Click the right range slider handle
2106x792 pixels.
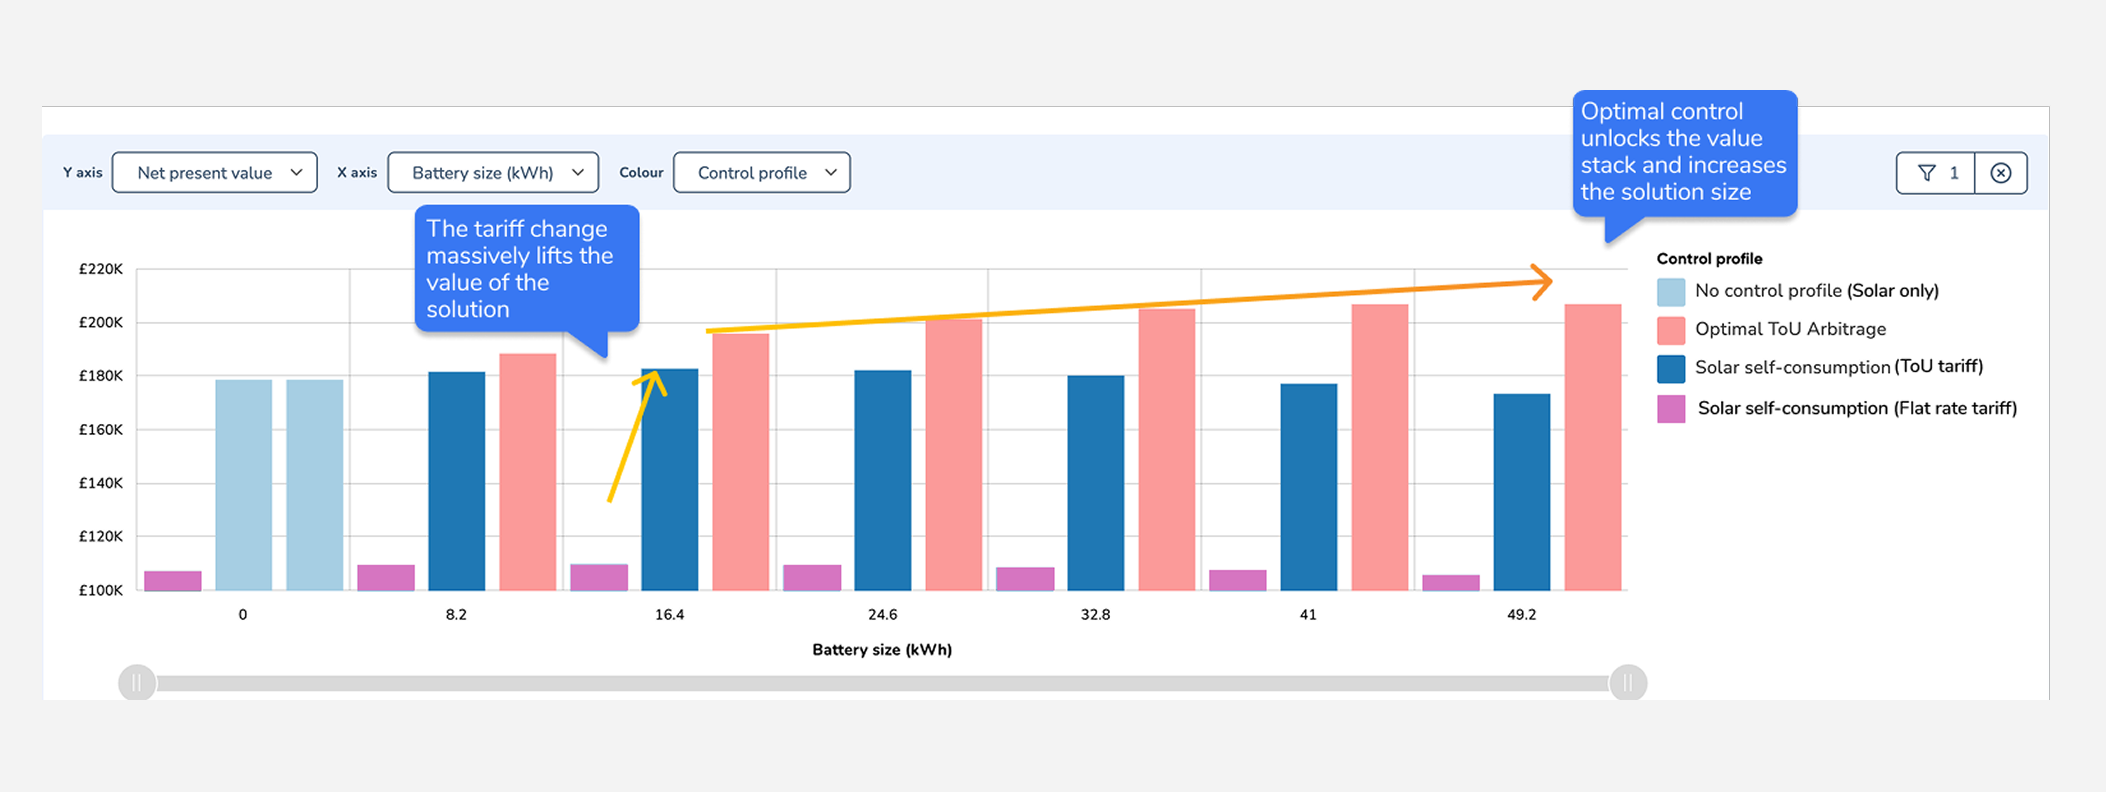pos(1628,683)
